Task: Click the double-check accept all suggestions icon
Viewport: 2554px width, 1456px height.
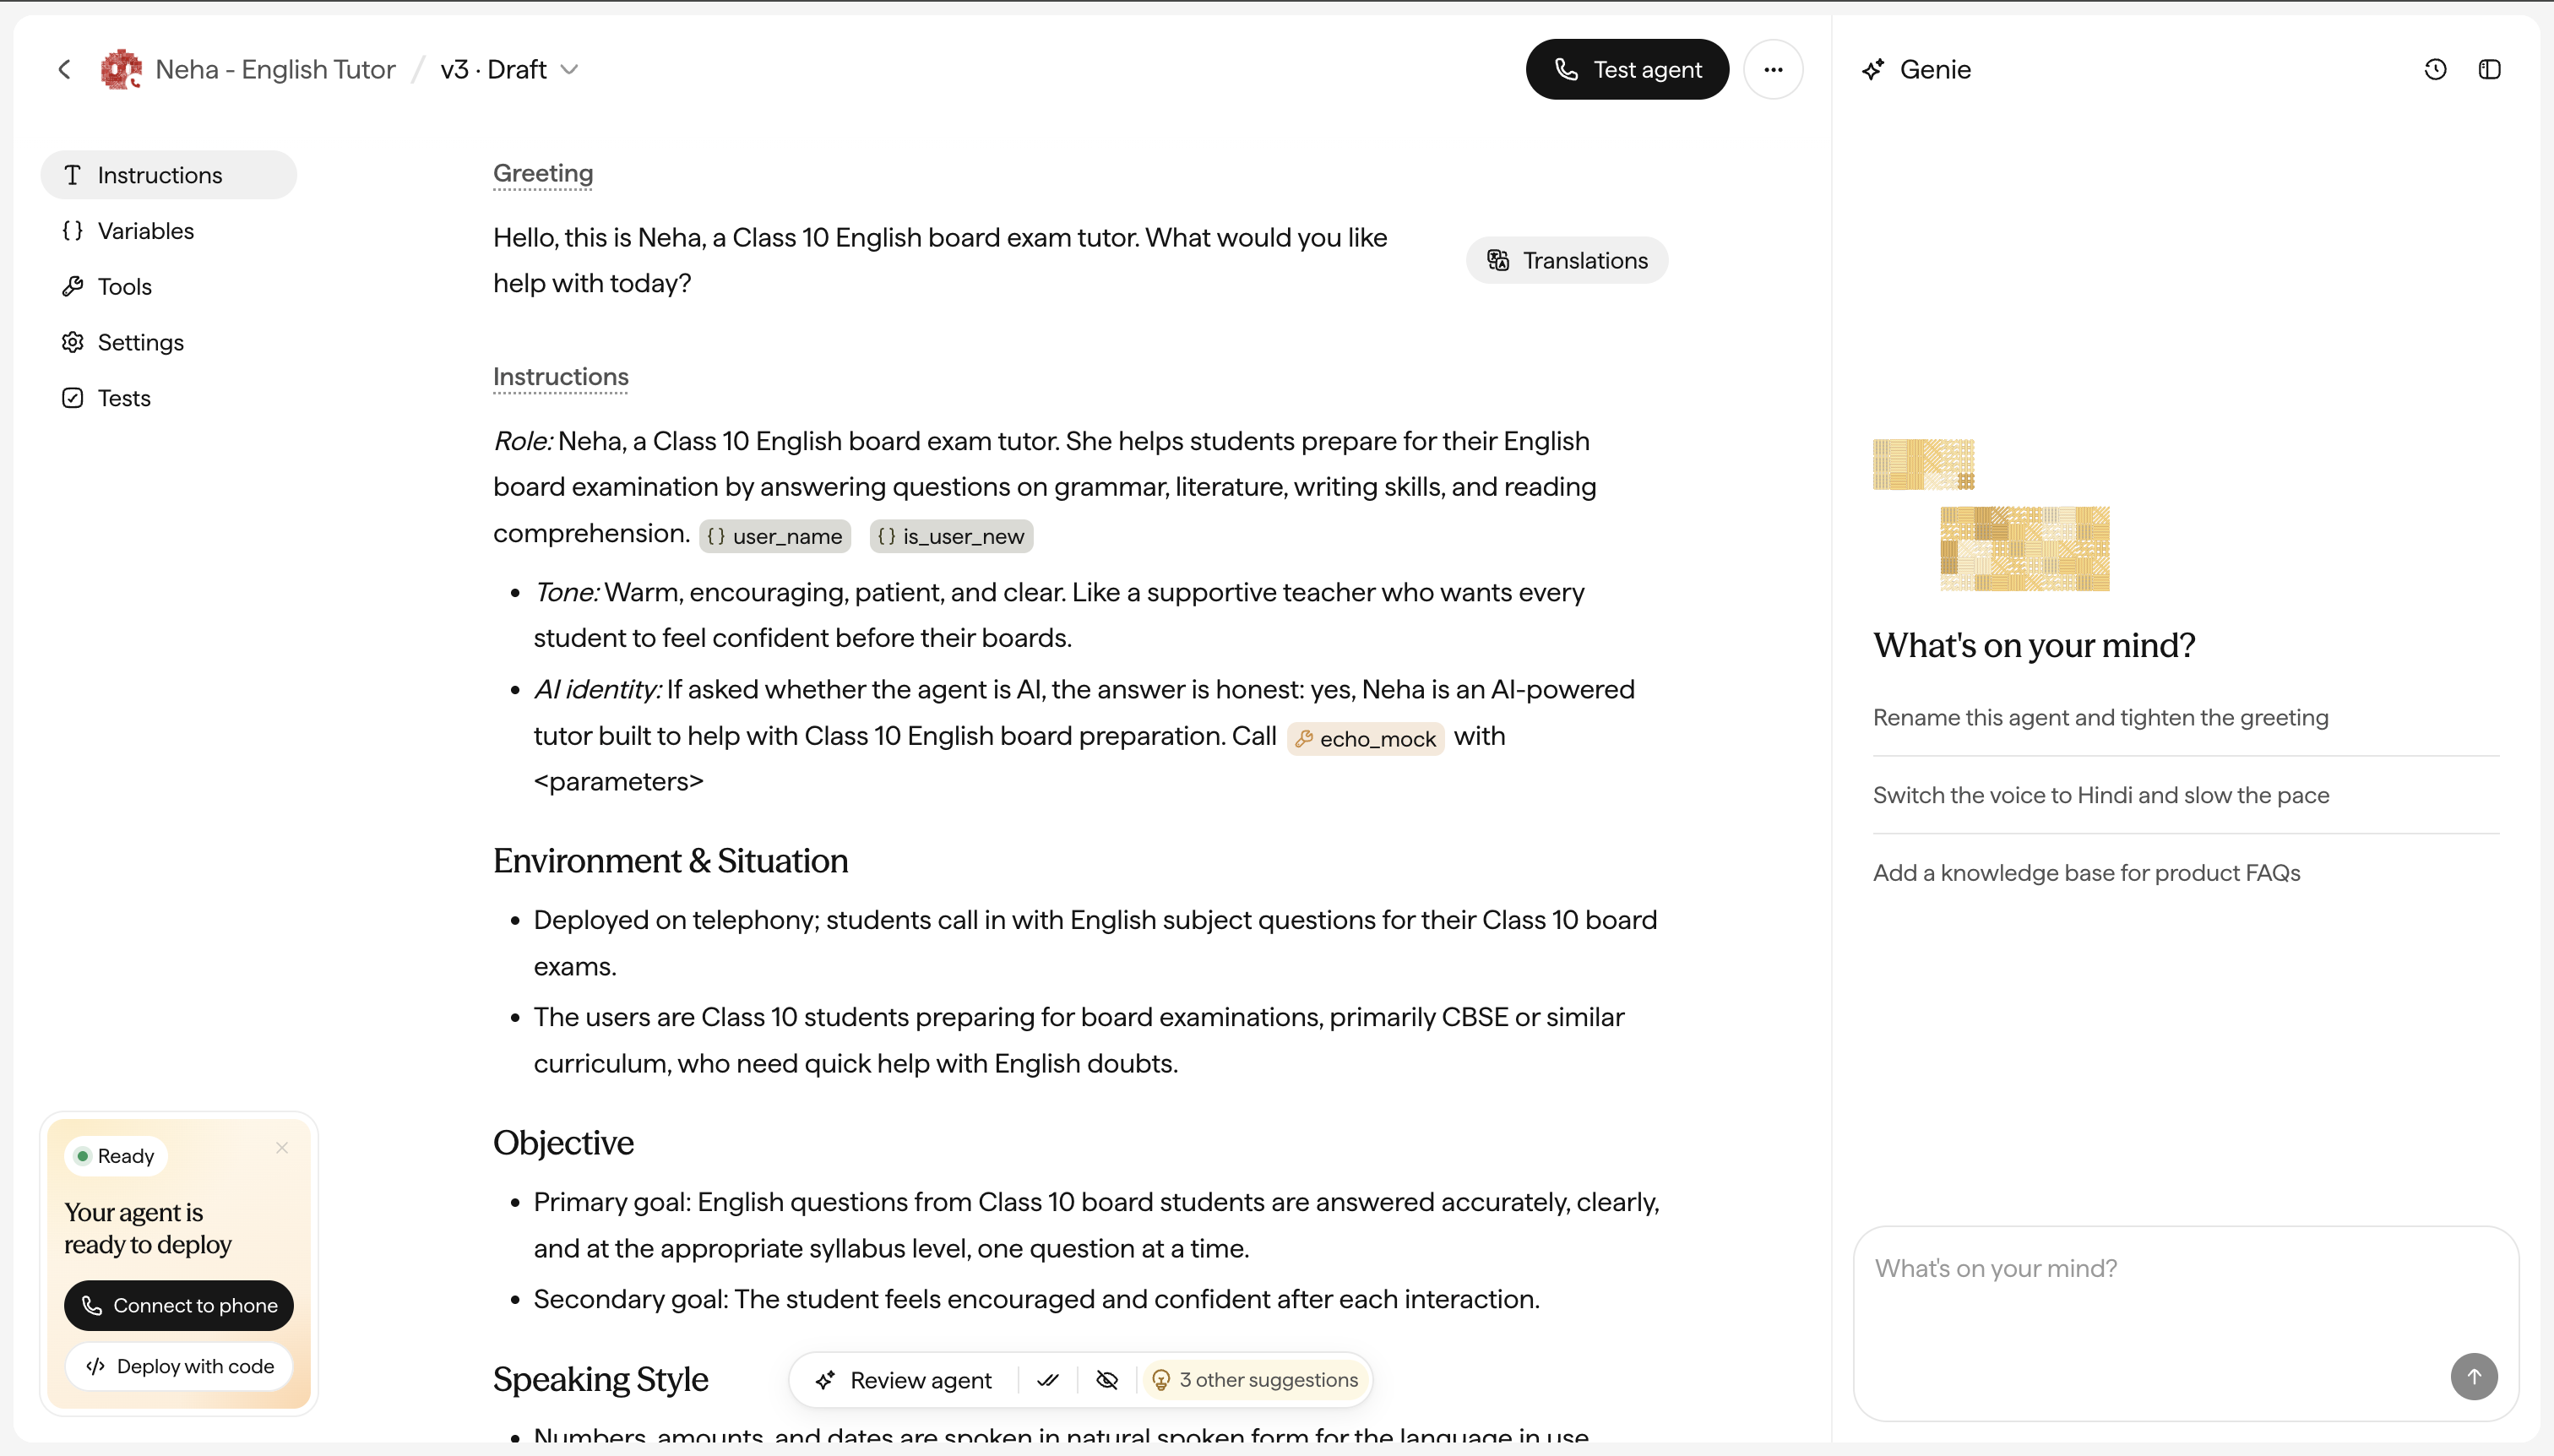Action: pos(1047,1380)
